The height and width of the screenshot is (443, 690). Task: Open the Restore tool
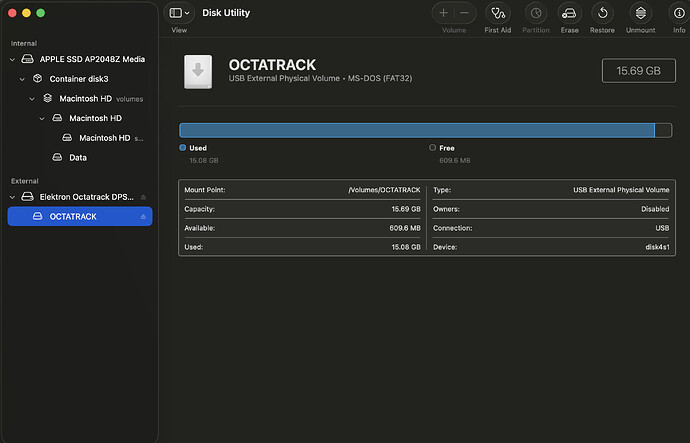602,14
